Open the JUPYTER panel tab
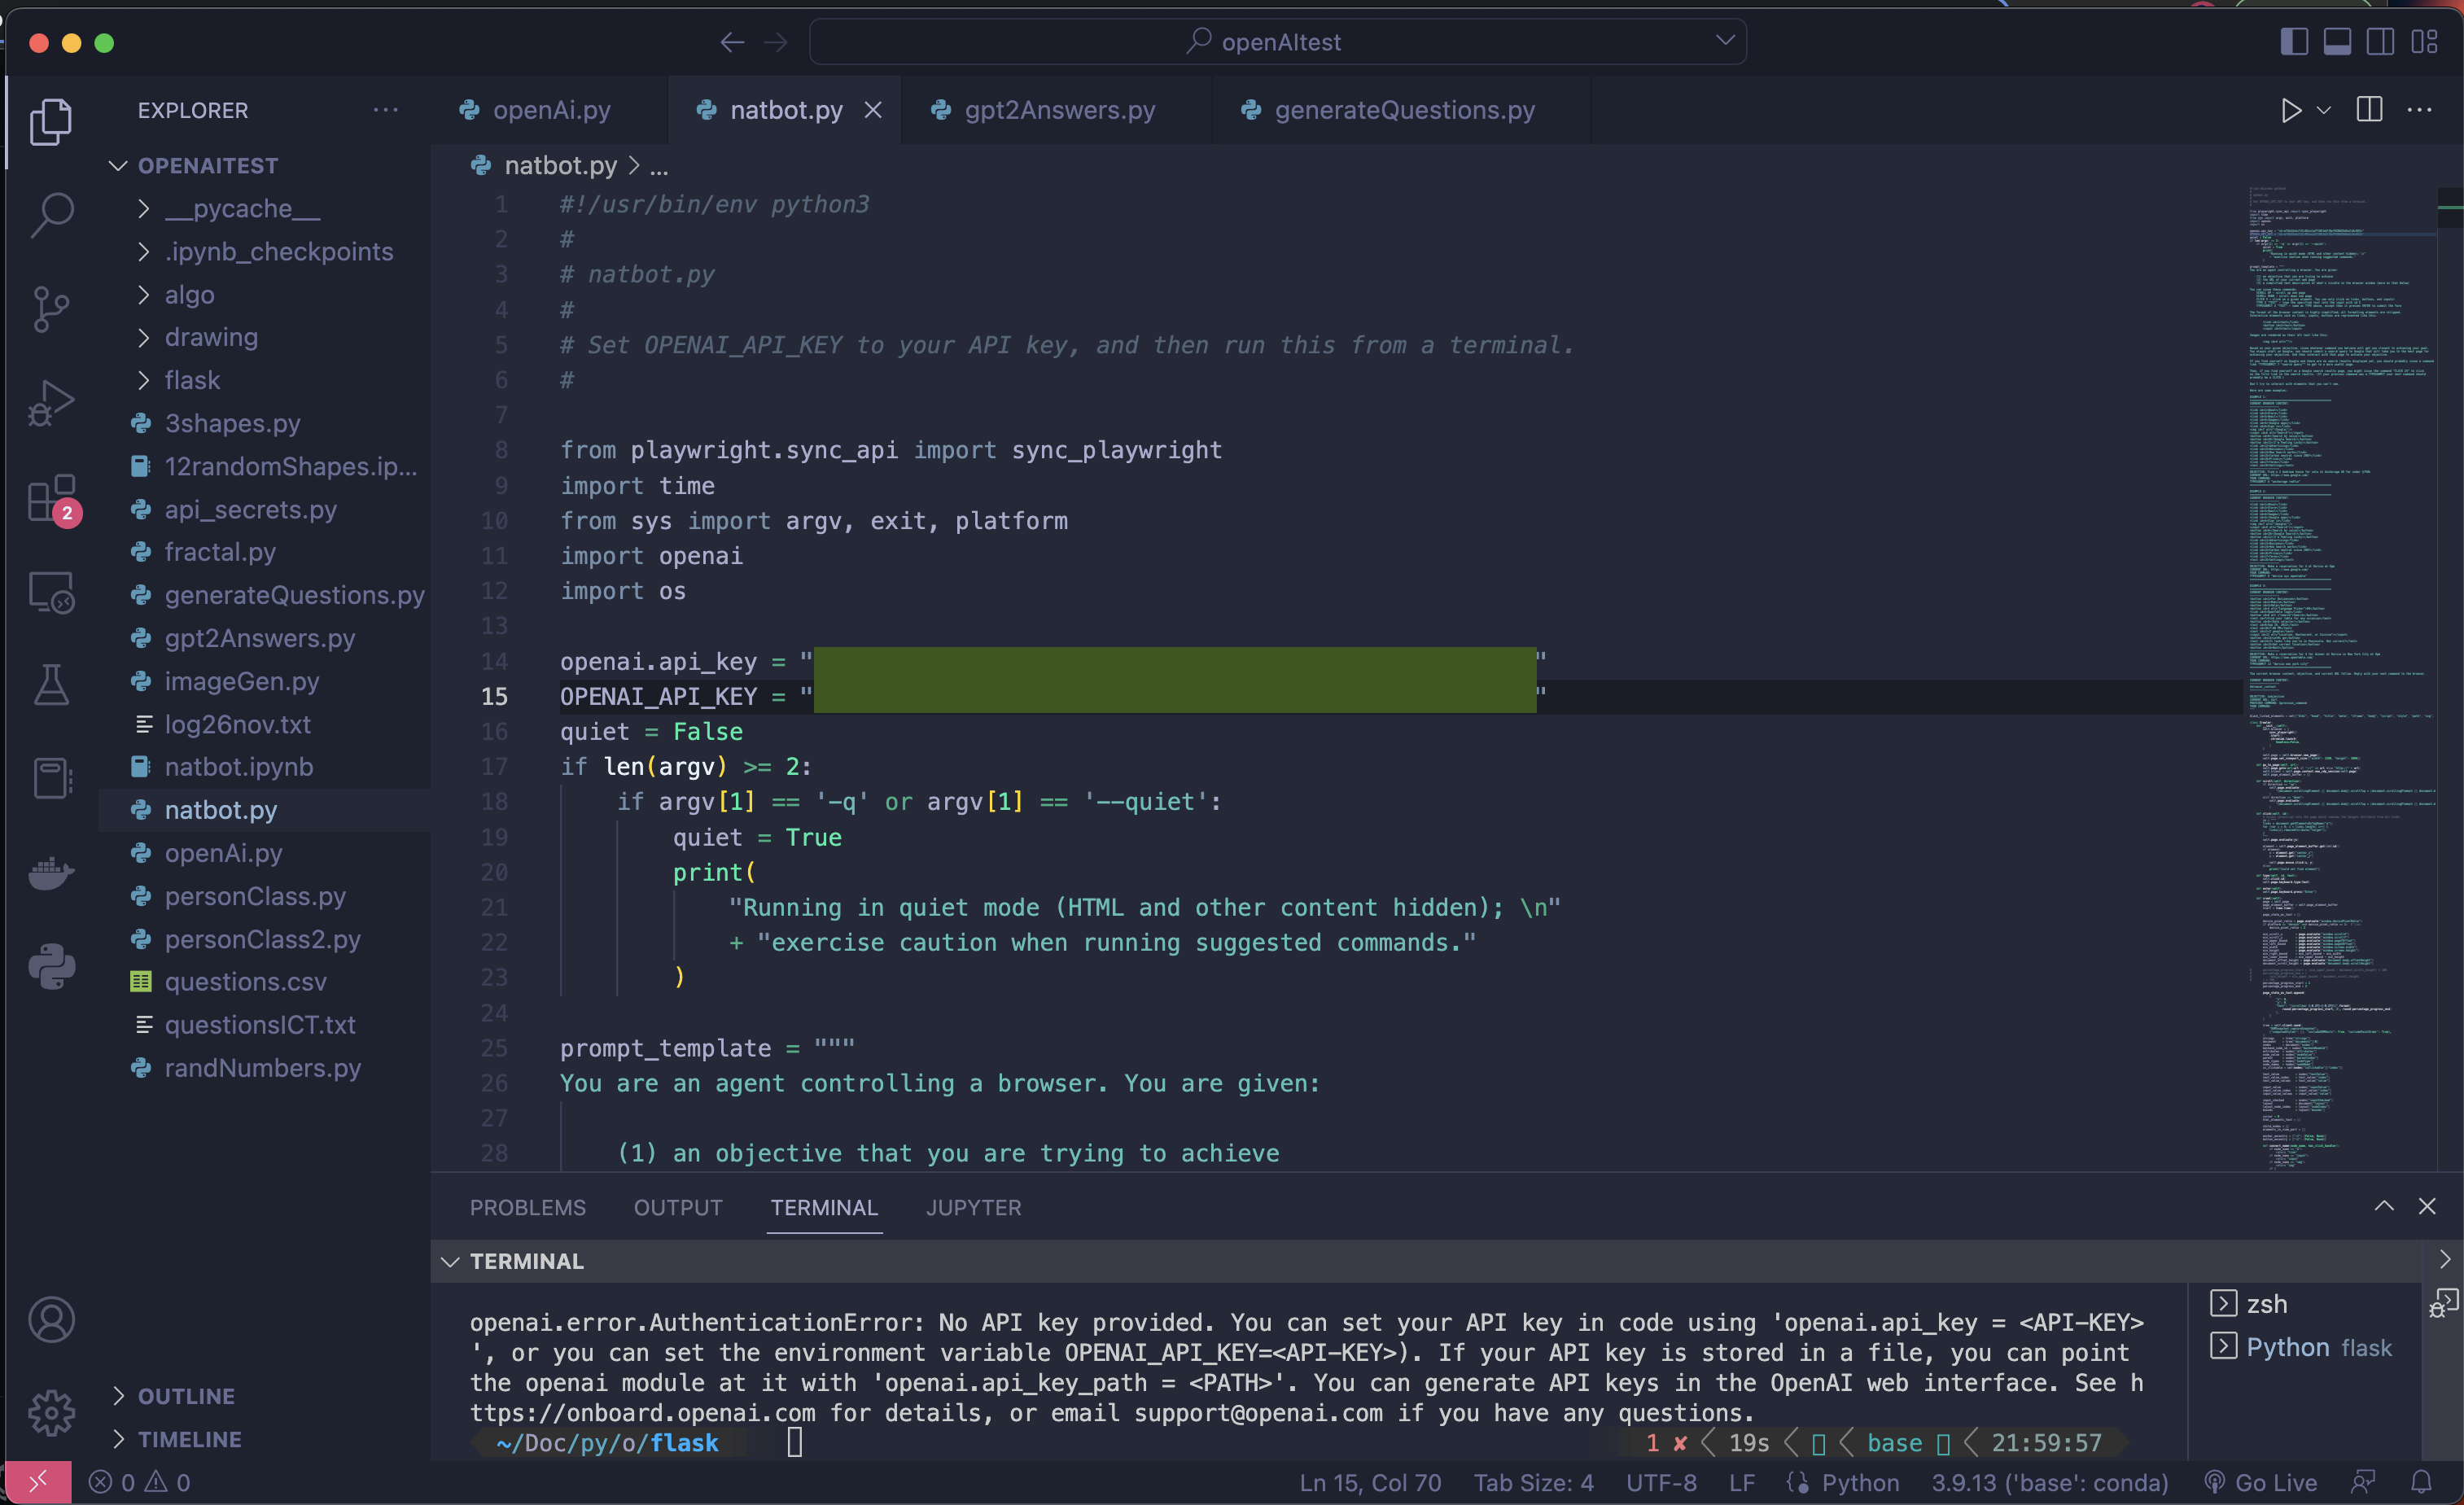The image size is (2464, 1505). [x=973, y=1207]
